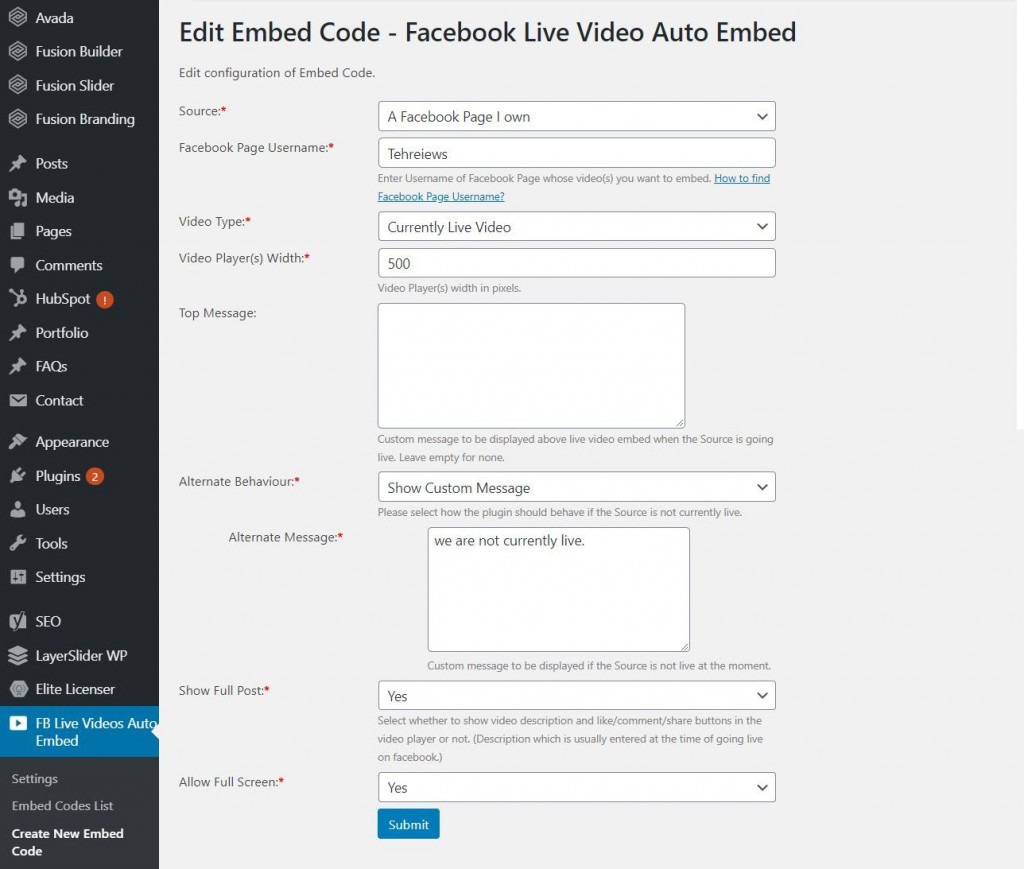Open Create New Embed Code submenu
1024x869 pixels.
click(x=67, y=842)
